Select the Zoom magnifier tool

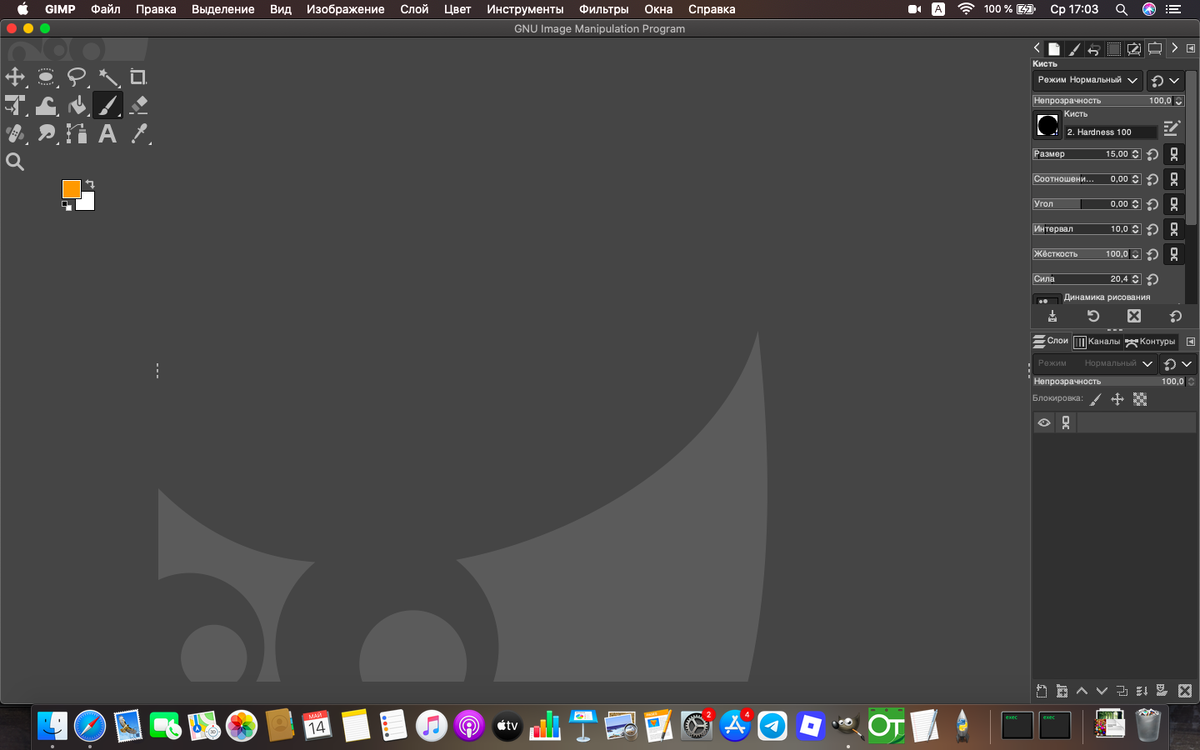15,161
